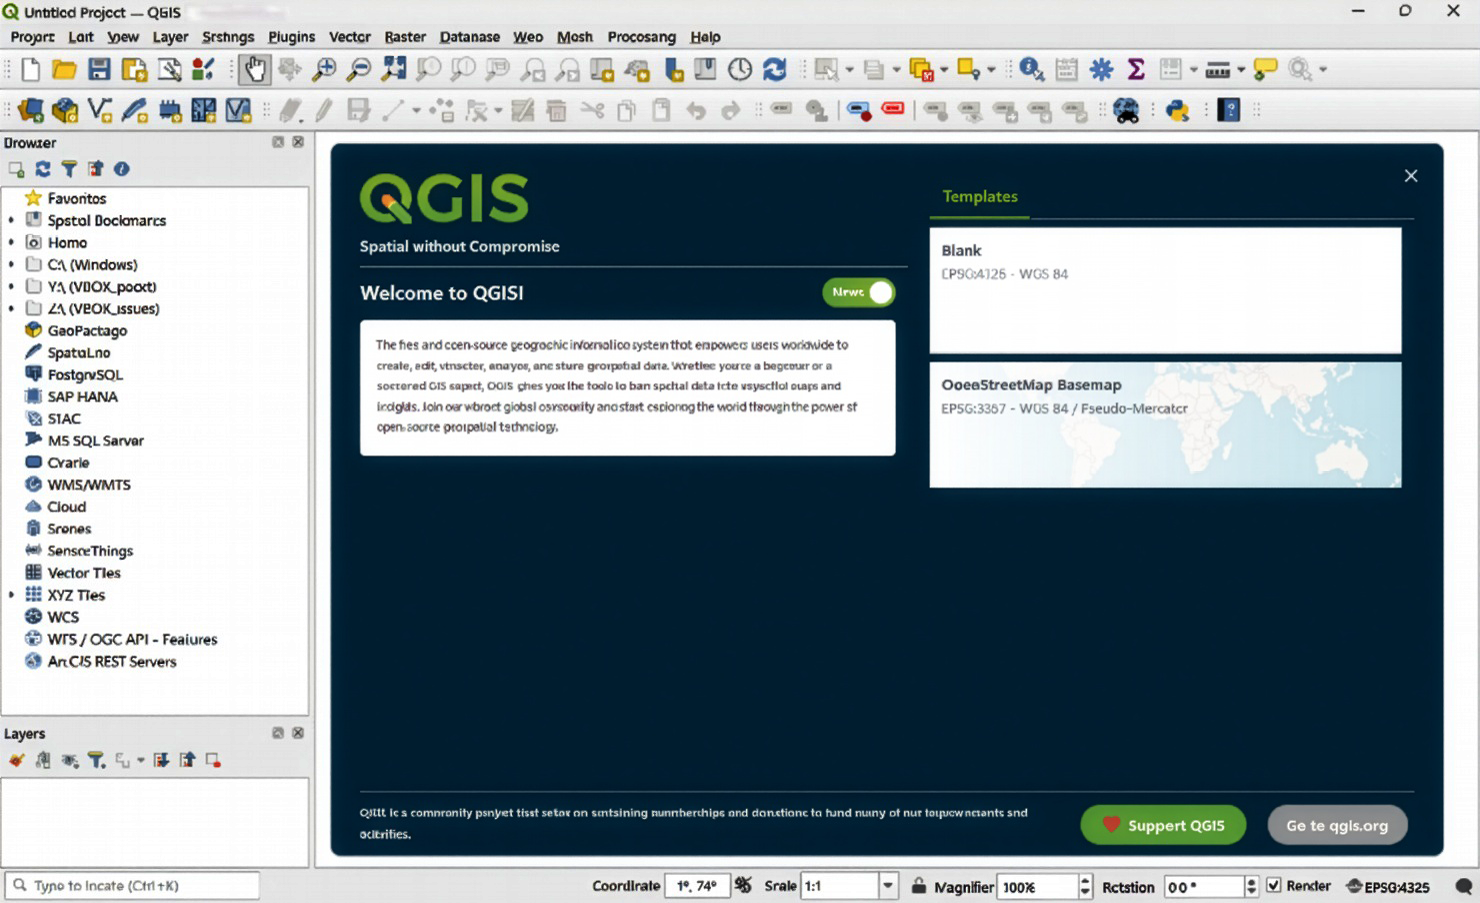
Task: Click the Zoom In magnifier tool
Action: [324, 69]
